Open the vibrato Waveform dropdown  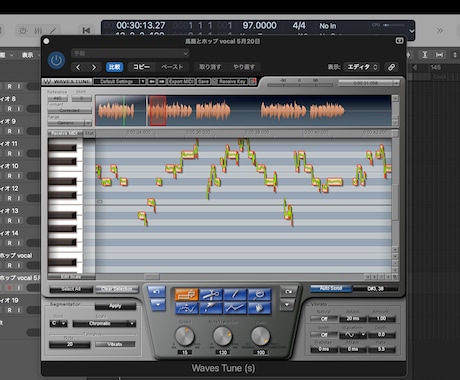353,335
